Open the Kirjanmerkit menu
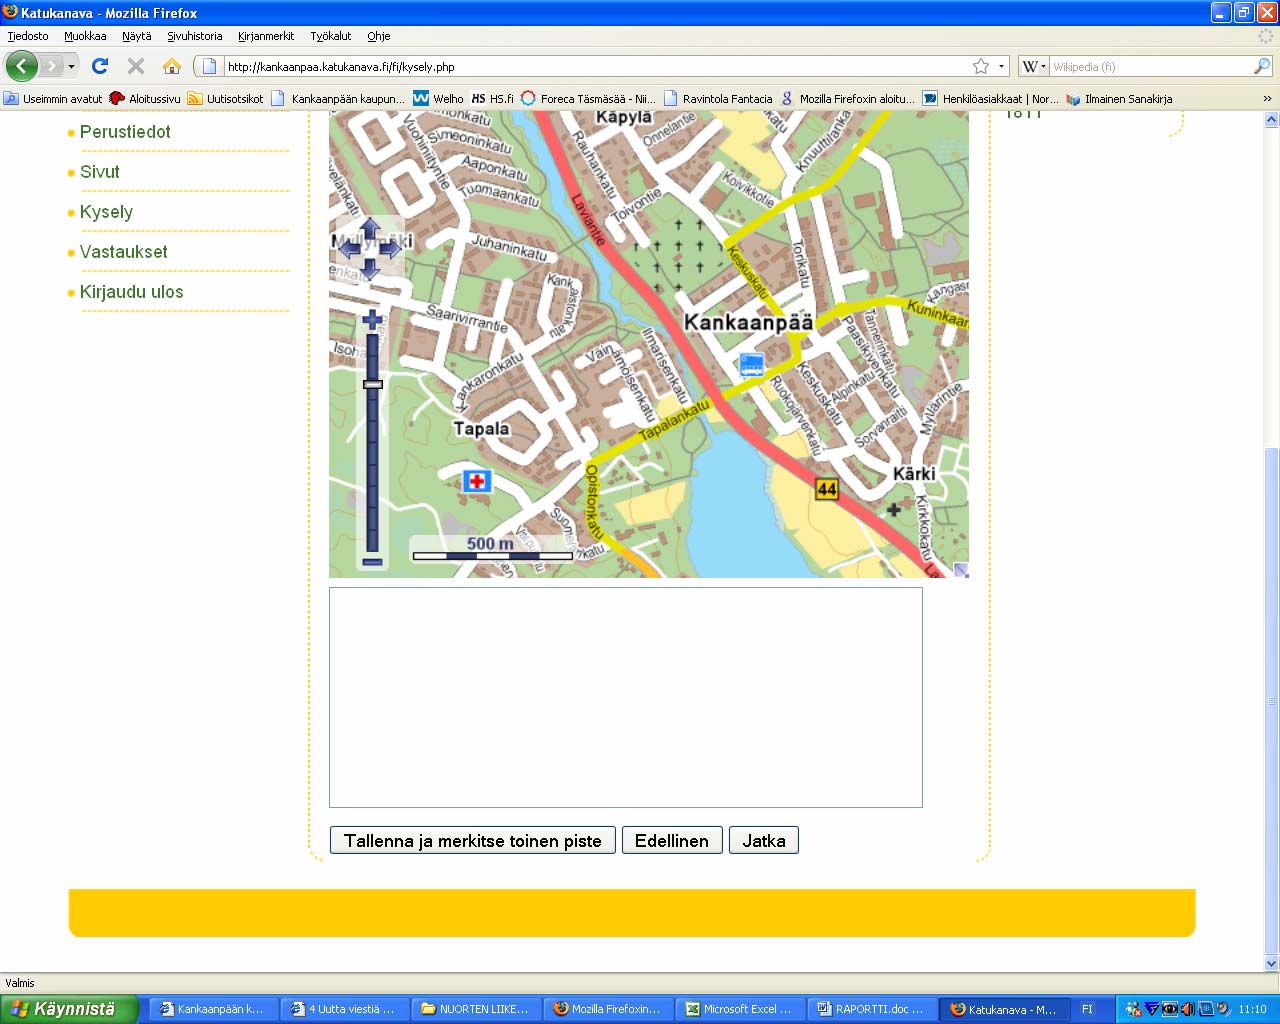The height and width of the screenshot is (1024, 1280). point(266,36)
